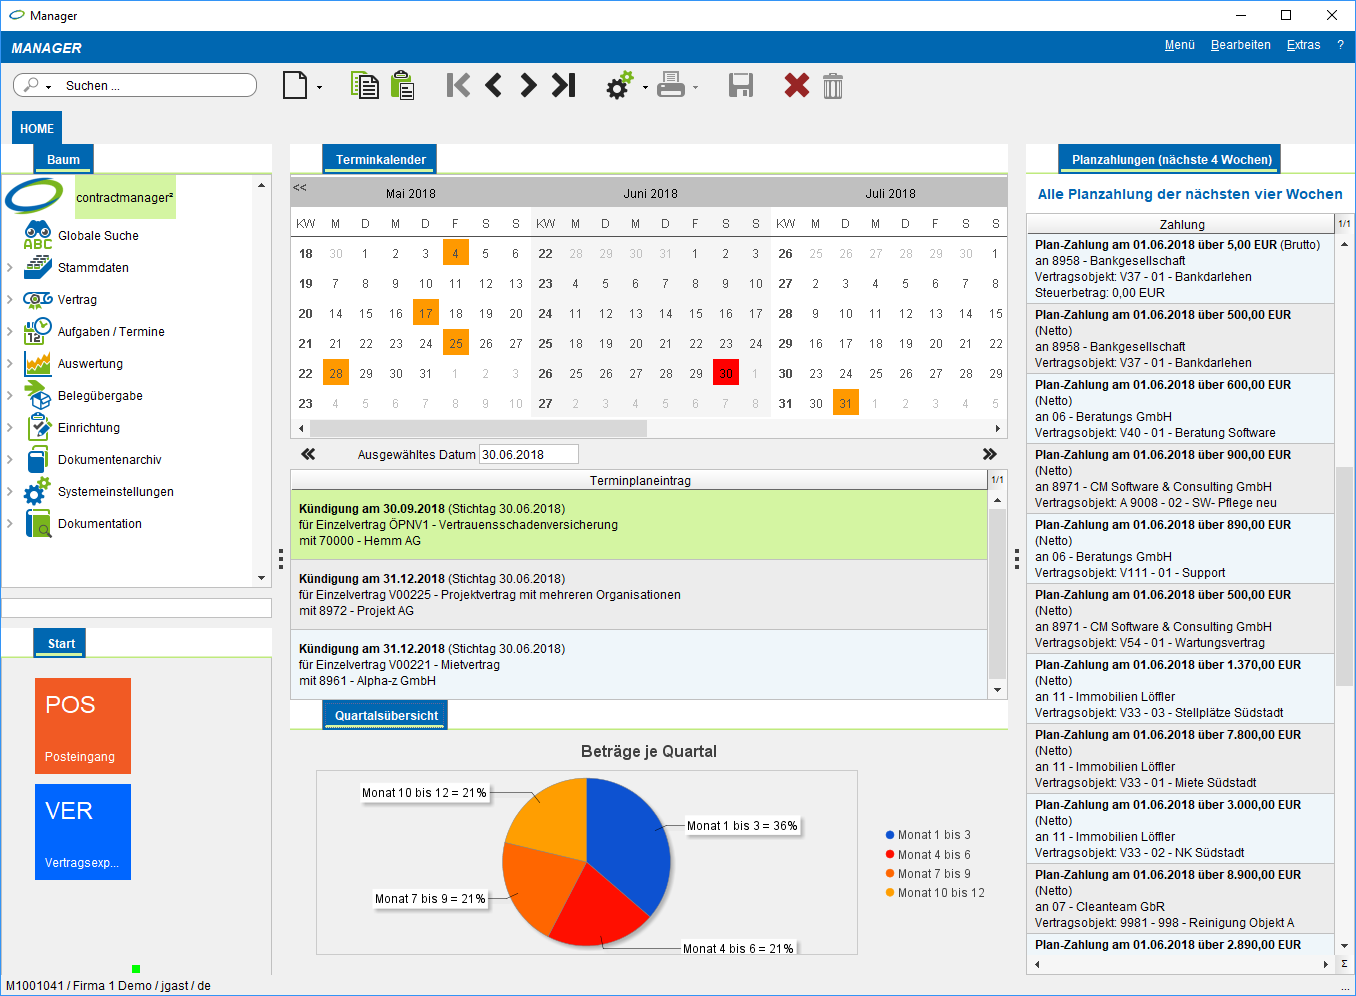Expand the Einrichtung tree node
The width and height of the screenshot is (1356, 996).
[x=10, y=427]
